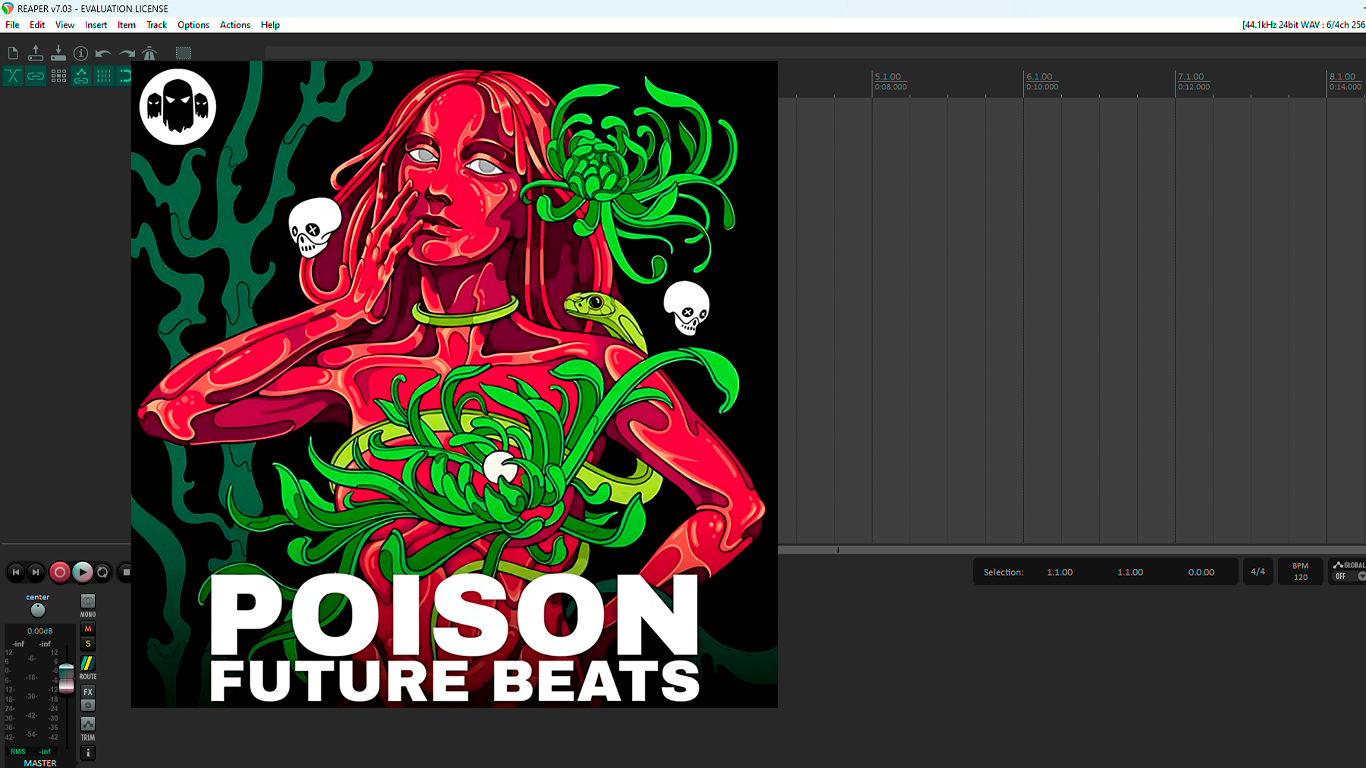This screenshot has height=768, width=1366.
Task: Open the Edit menu
Action: coord(37,25)
